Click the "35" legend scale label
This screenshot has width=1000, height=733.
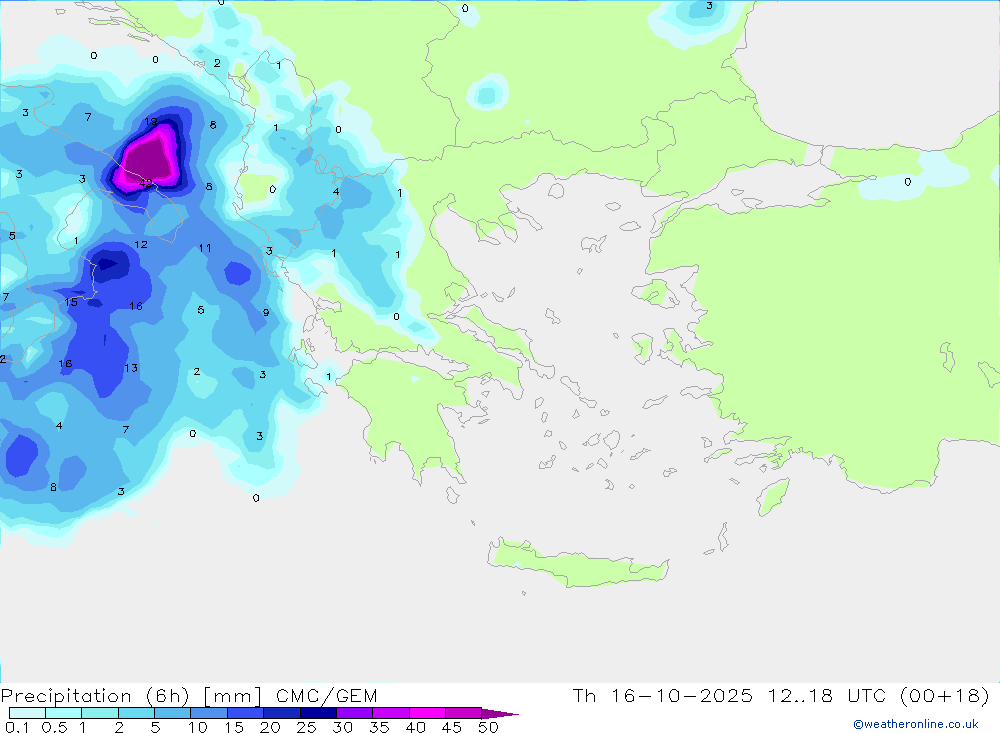click(x=379, y=727)
